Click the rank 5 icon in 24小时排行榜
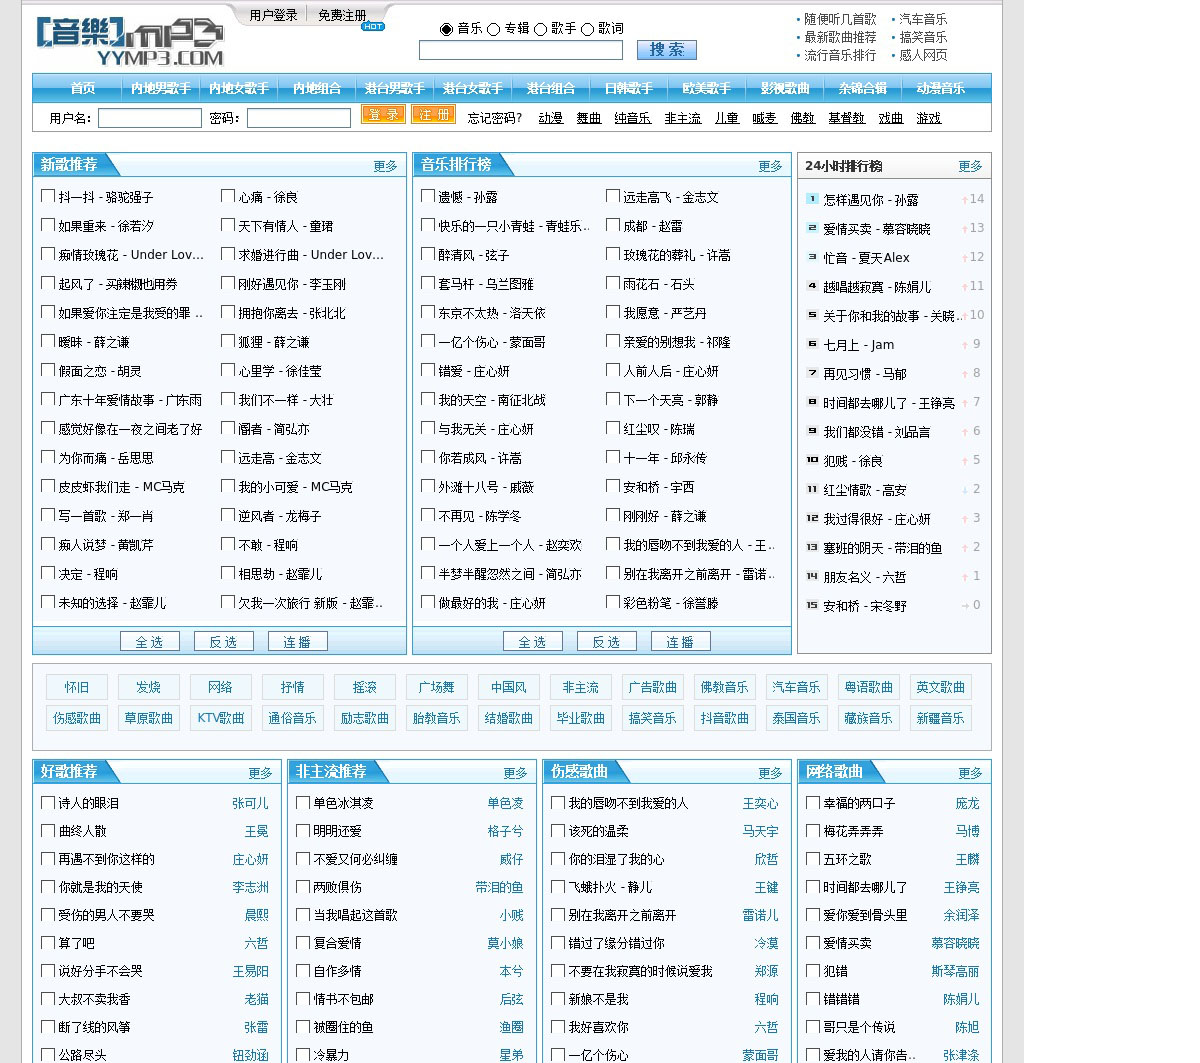The height and width of the screenshot is (1063, 1200). (812, 315)
